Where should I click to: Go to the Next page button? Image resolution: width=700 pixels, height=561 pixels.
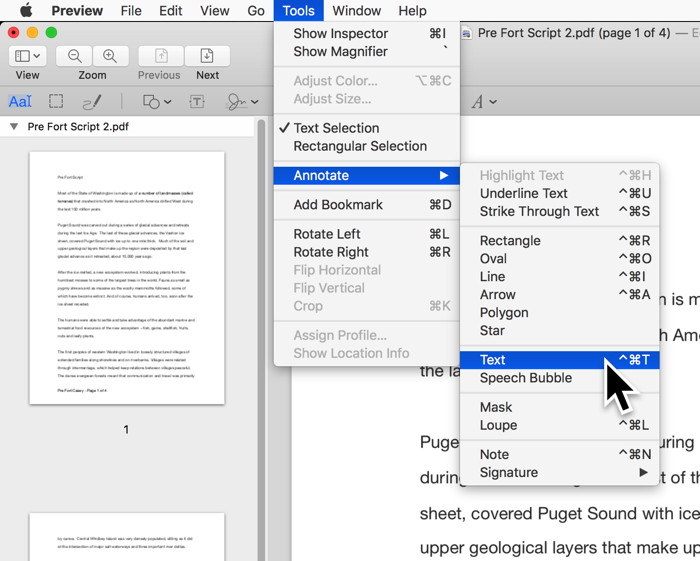pos(207,56)
